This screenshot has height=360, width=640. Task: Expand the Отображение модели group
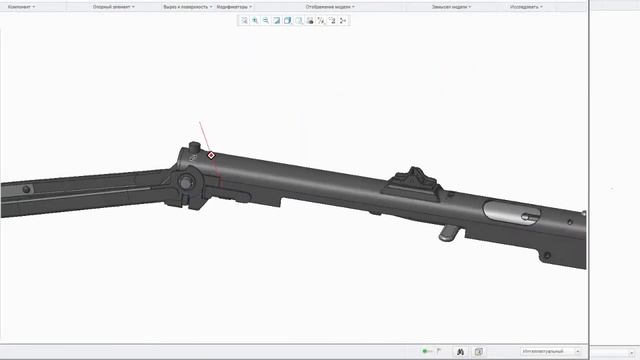330,7
